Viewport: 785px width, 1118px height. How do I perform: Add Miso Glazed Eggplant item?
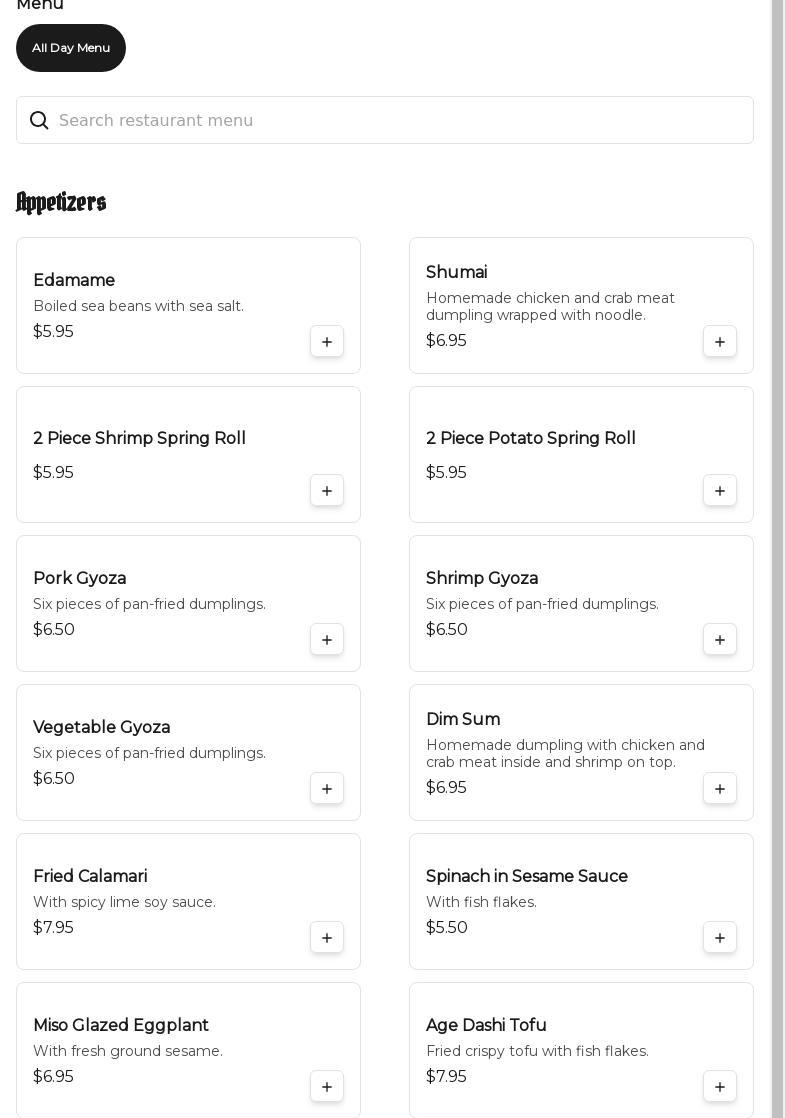click(x=327, y=1087)
